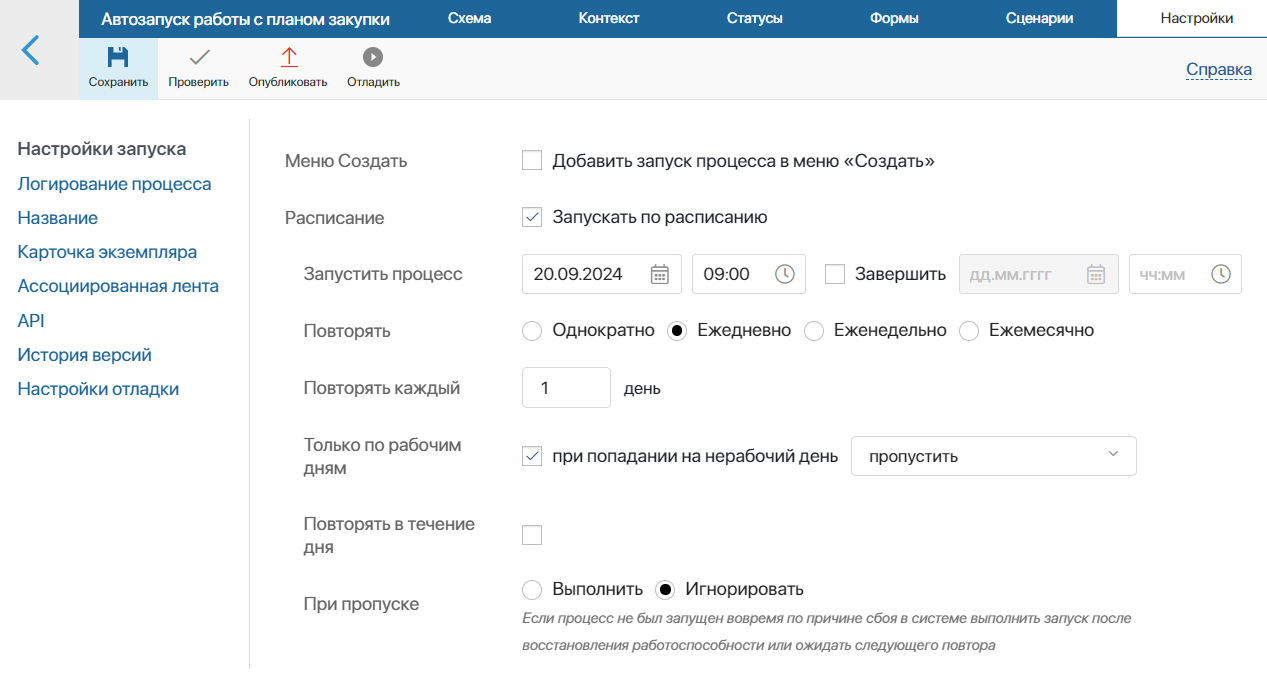Expand the пропустить dropdown

pyautogui.click(x=993, y=456)
